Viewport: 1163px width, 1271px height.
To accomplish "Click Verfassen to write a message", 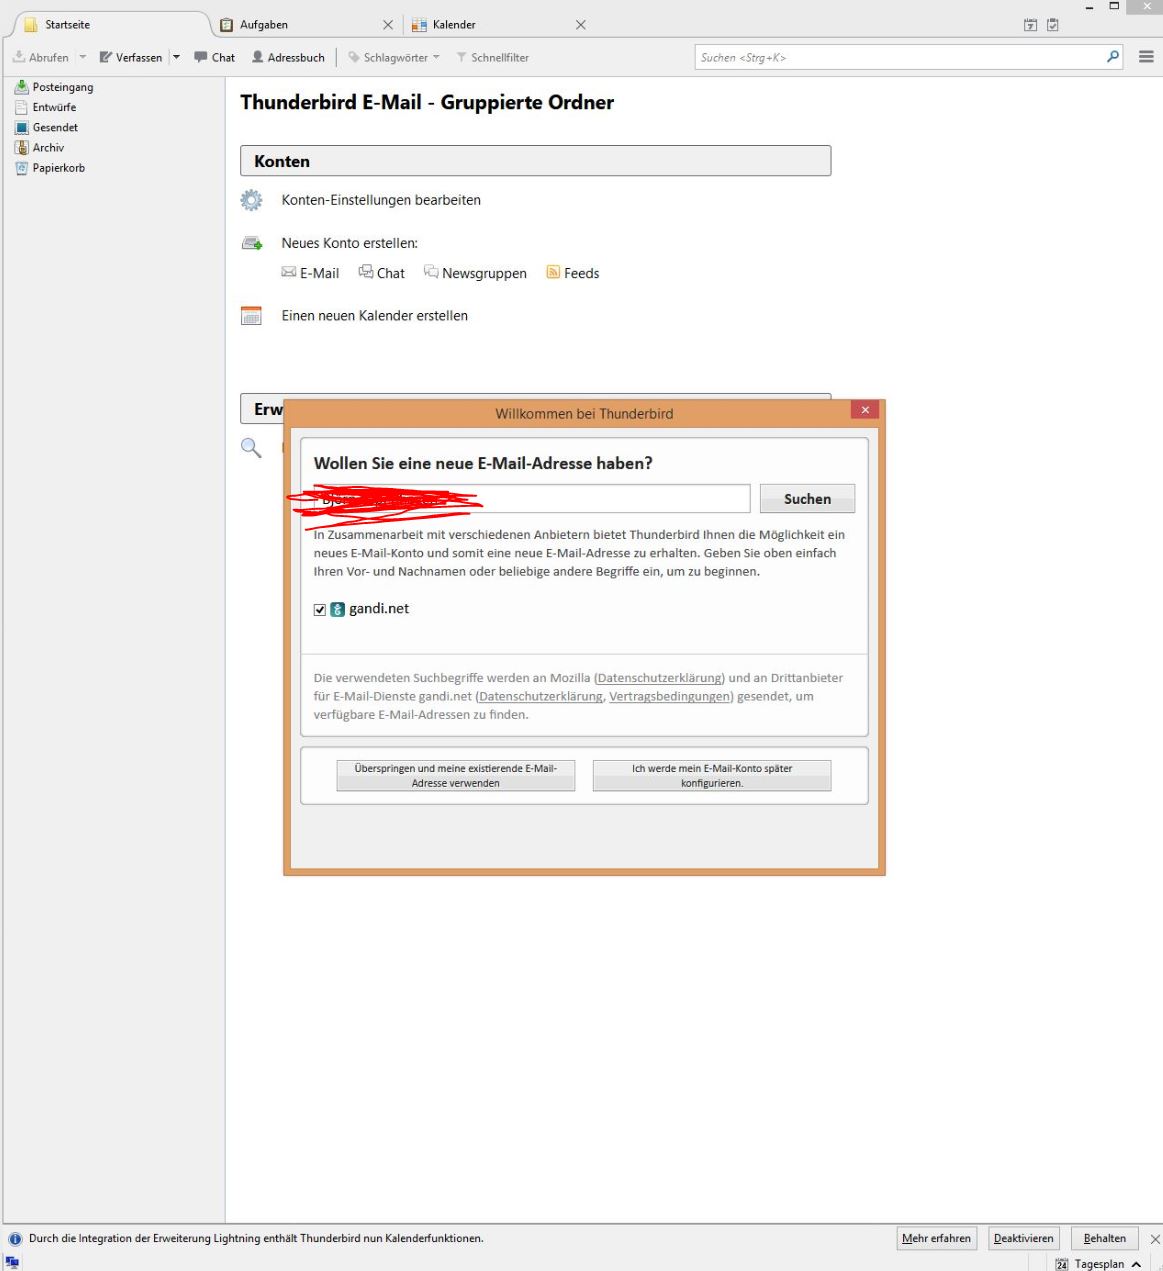I will (131, 57).
